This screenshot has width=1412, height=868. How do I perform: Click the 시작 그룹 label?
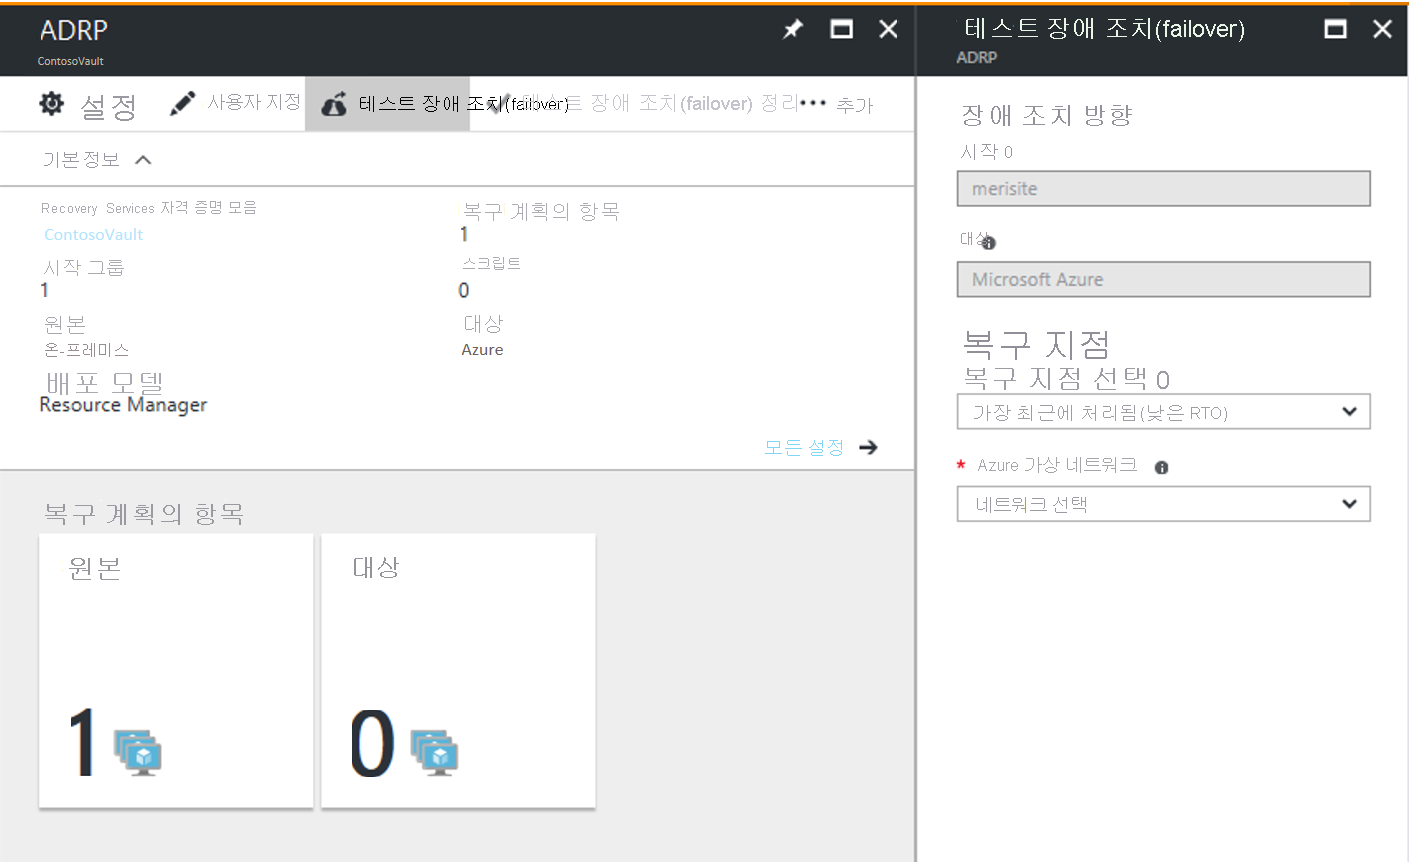84,267
